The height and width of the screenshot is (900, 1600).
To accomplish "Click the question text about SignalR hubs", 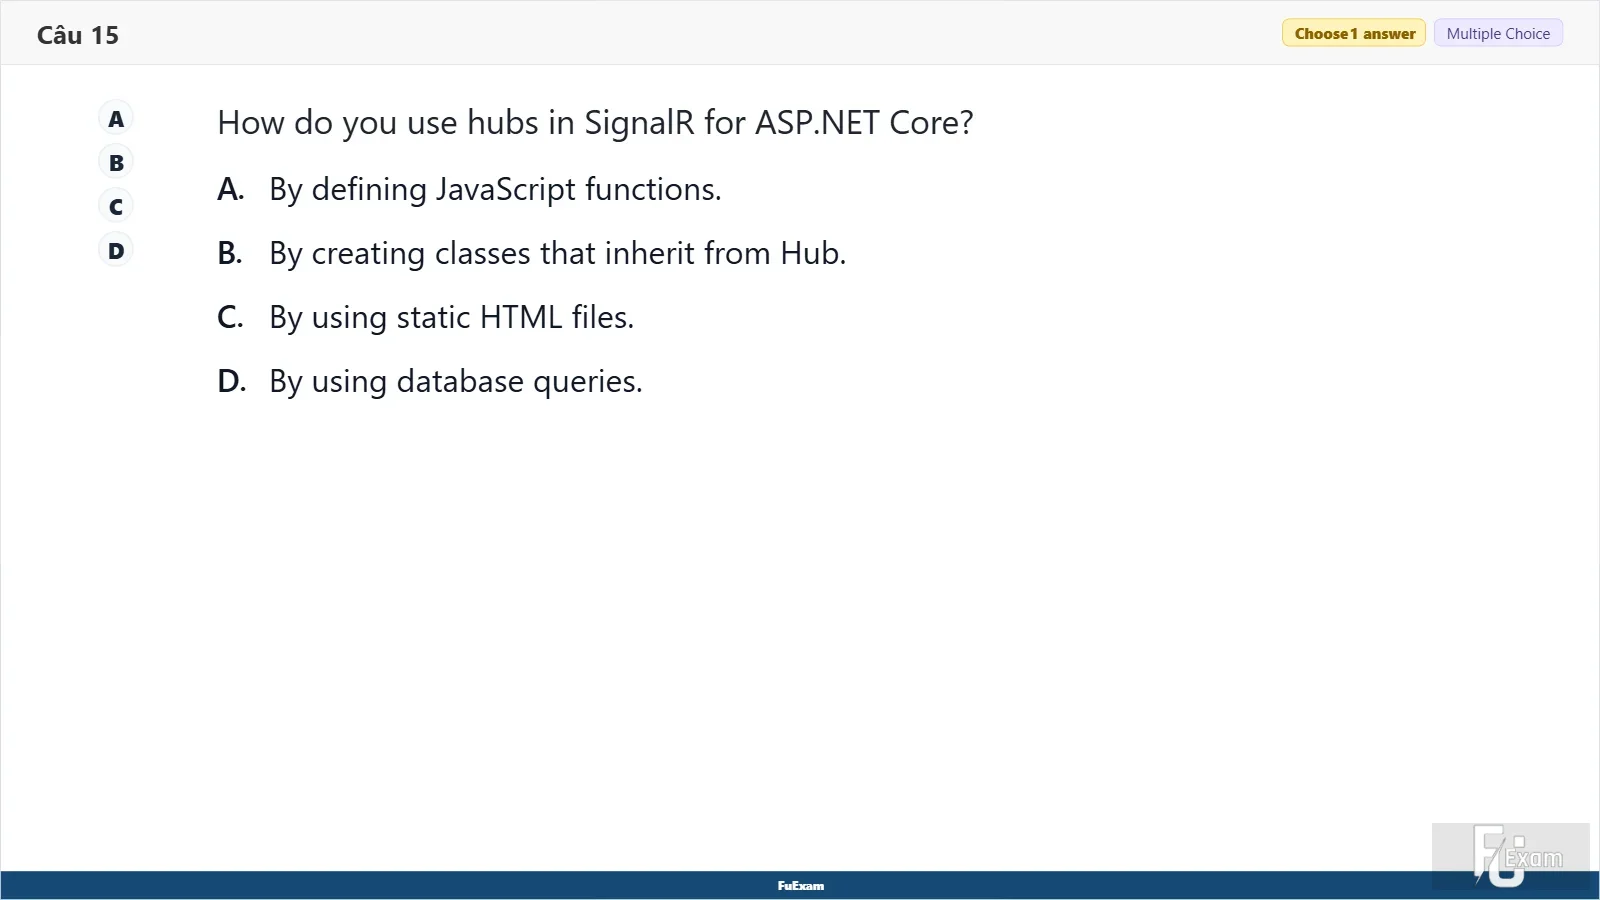I will pyautogui.click(x=595, y=123).
